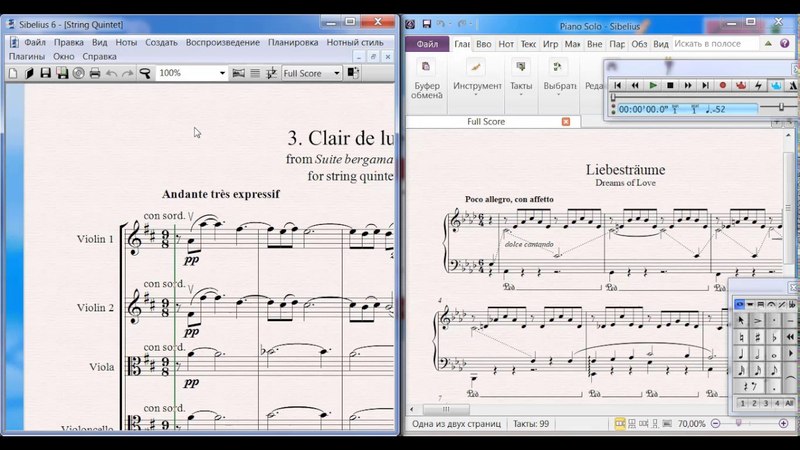Toggle transposing score in the Sibelius 6 toolbar
This screenshot has height=450, width=800.
271,73
